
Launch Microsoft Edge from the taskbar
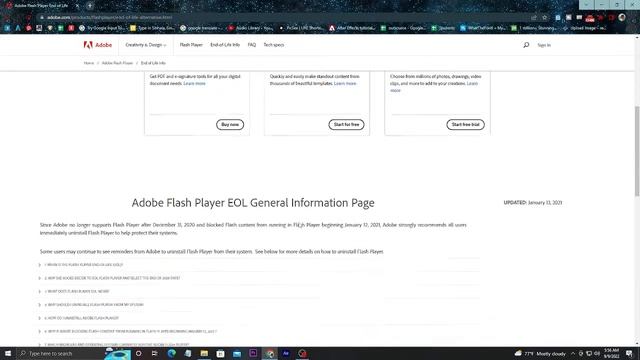pos(171,353)
